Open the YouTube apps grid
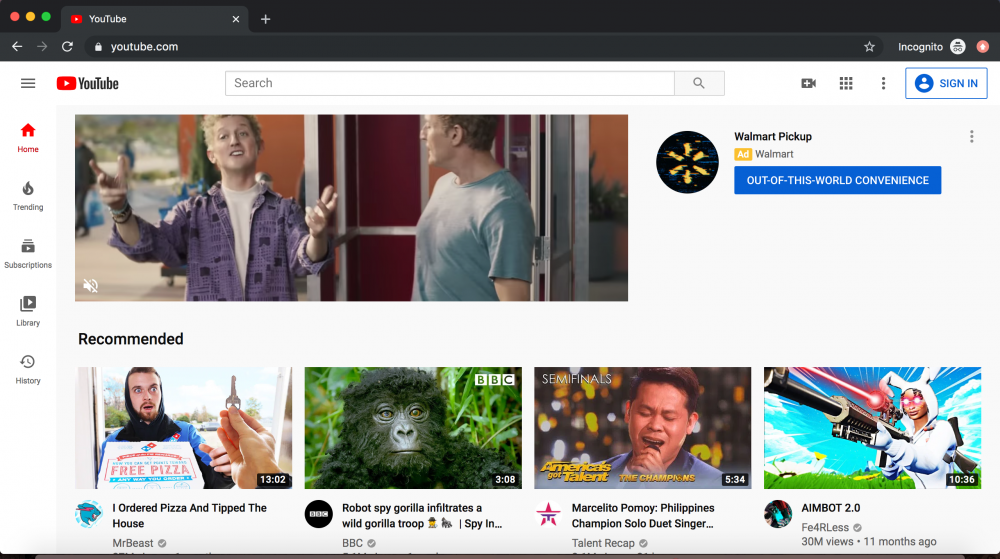Image resolution: width=1000 pixels, height=559 pixels. pos(846,83)
